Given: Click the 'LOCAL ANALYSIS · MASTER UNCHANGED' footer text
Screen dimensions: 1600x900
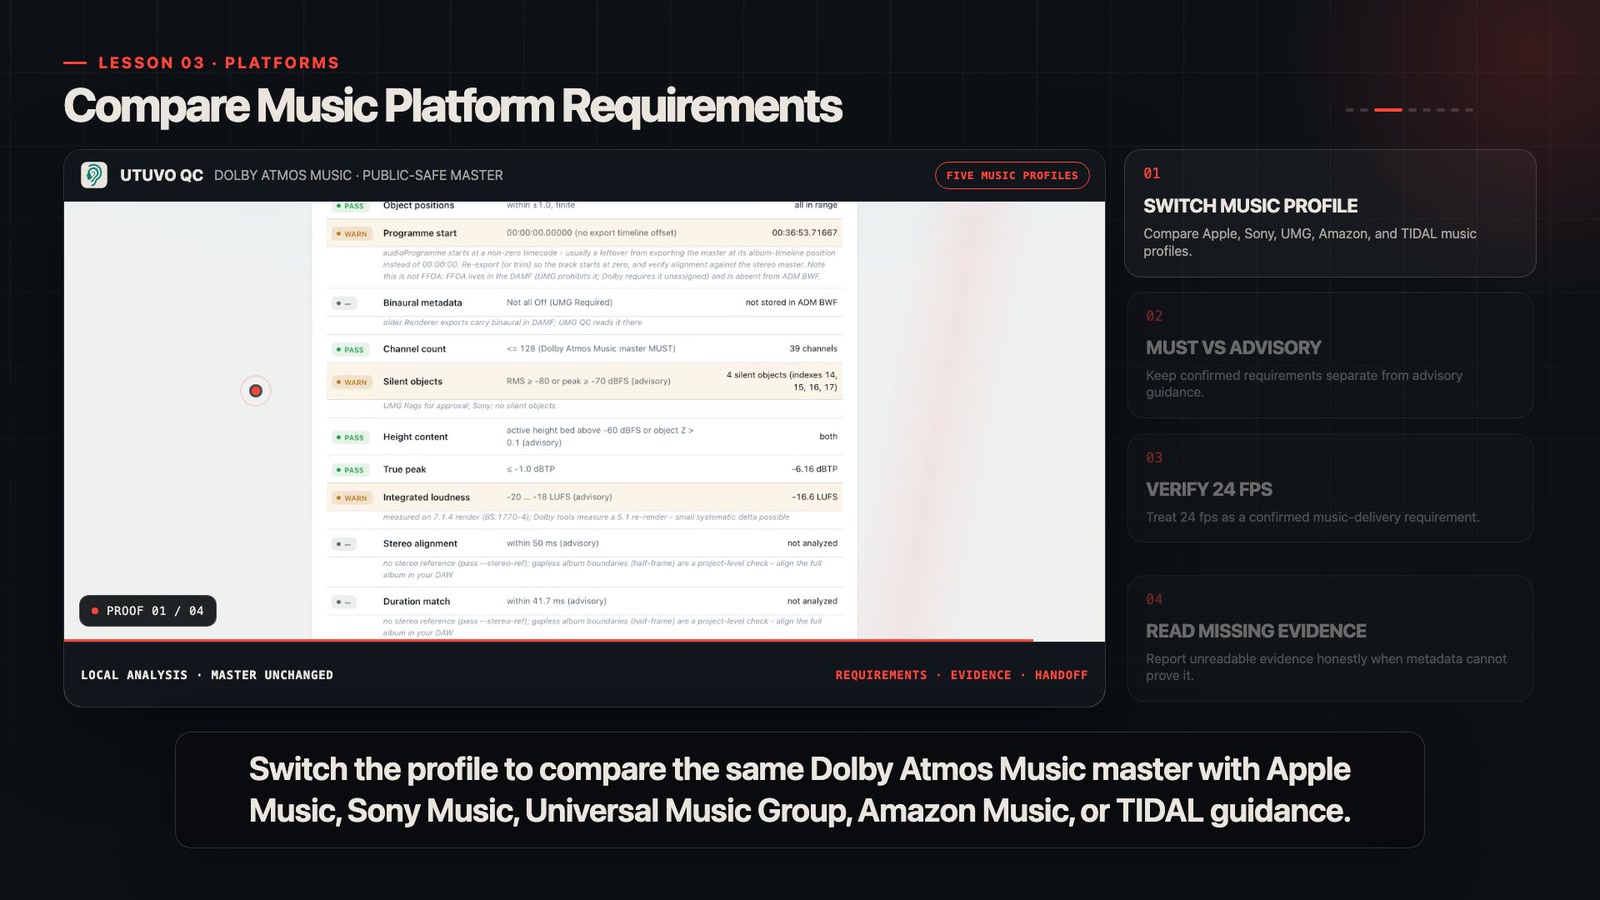Looking at the screenshot, I should click(x=207, y=676).
